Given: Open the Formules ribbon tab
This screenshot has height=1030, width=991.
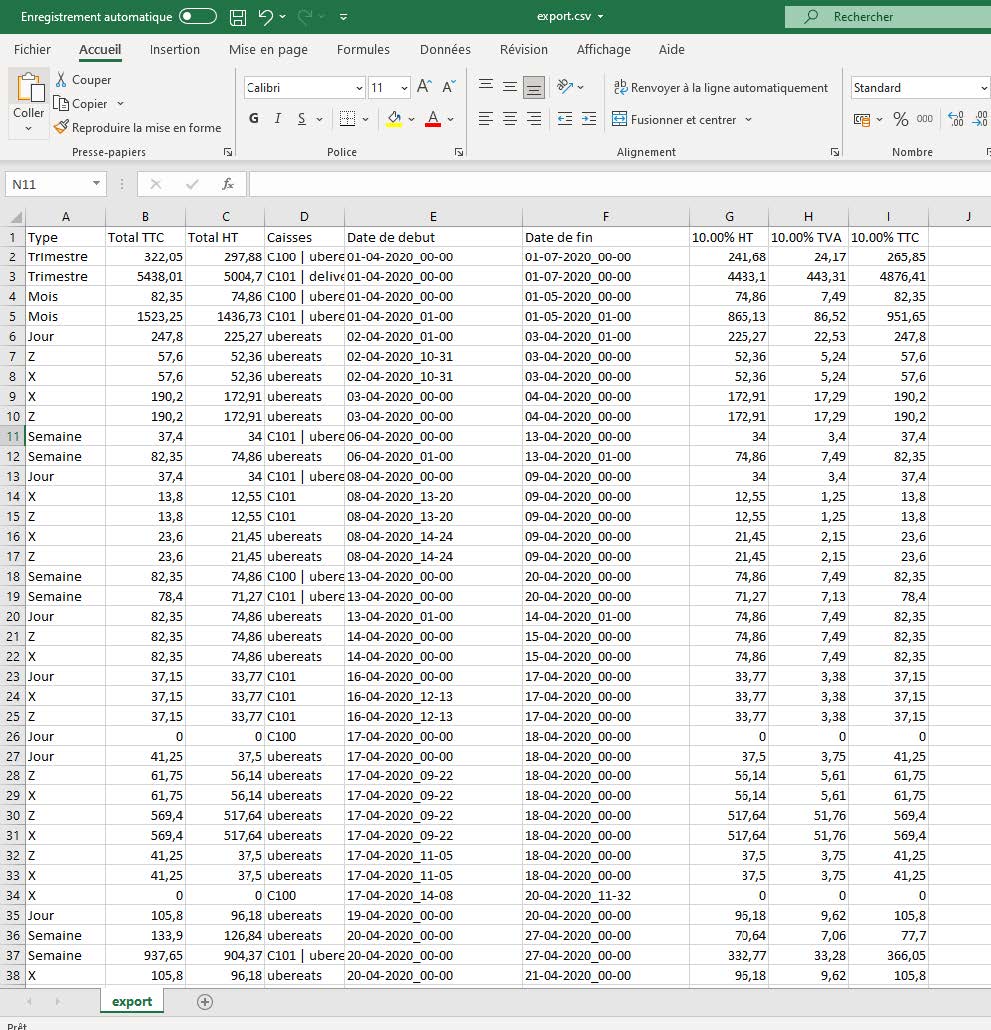Looking at the screenshot, I should pyautogui.click(x=363, y=50).
